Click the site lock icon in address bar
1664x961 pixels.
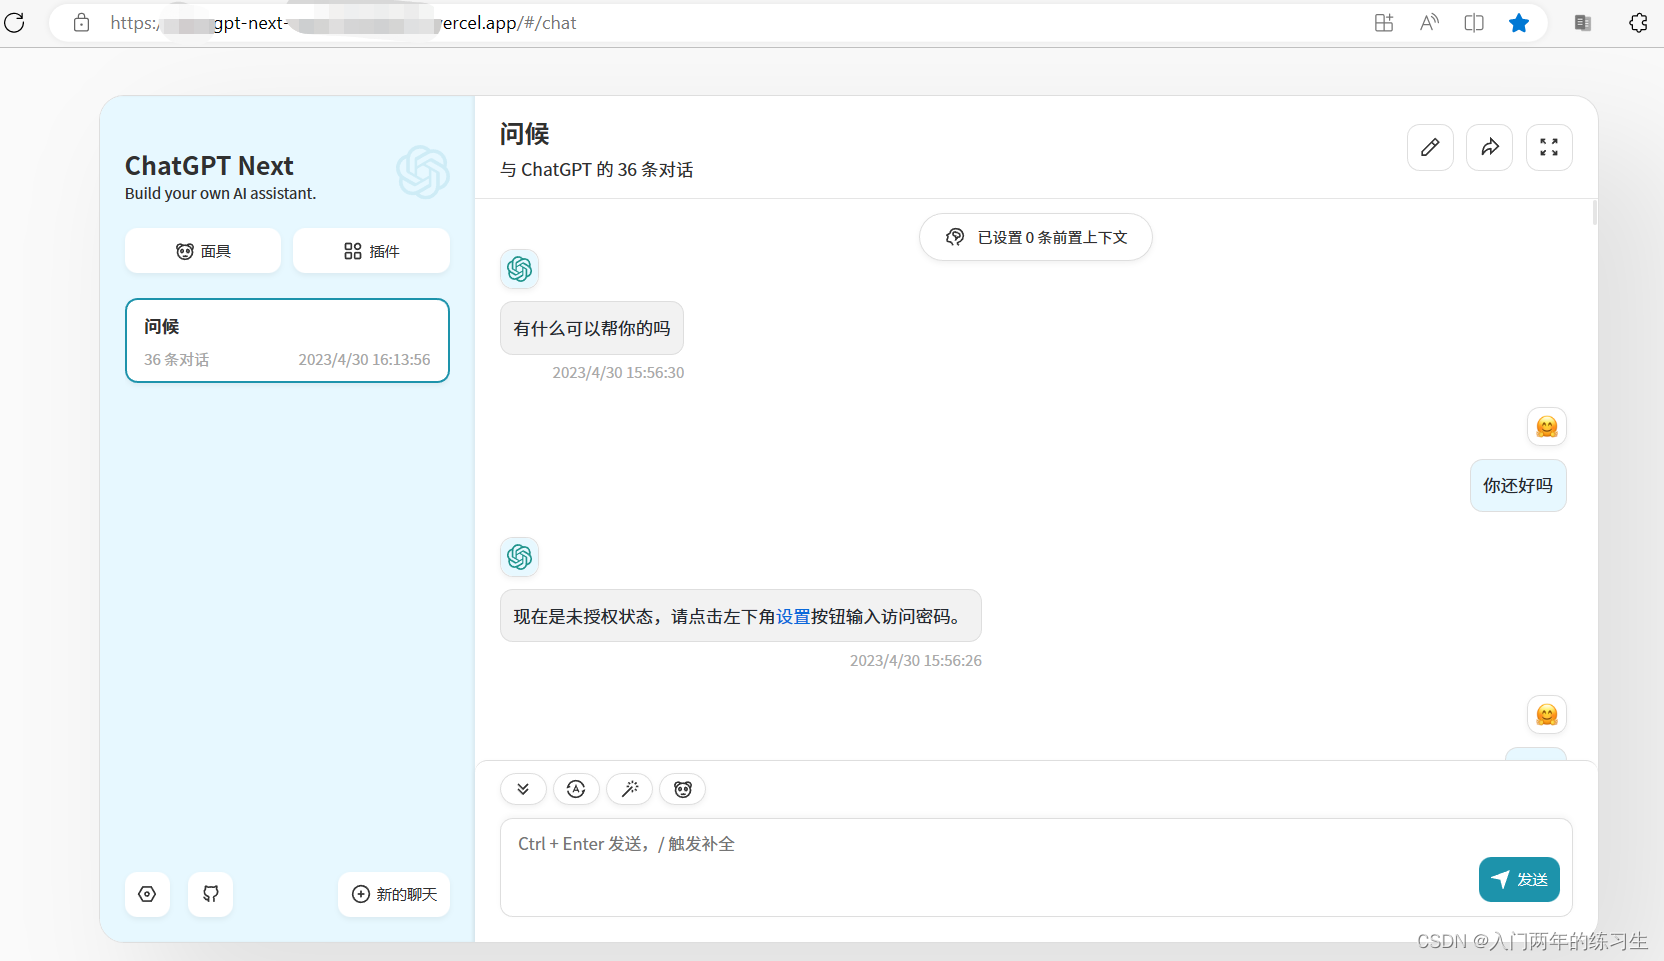pyautogui.click(x=82, y=22)
